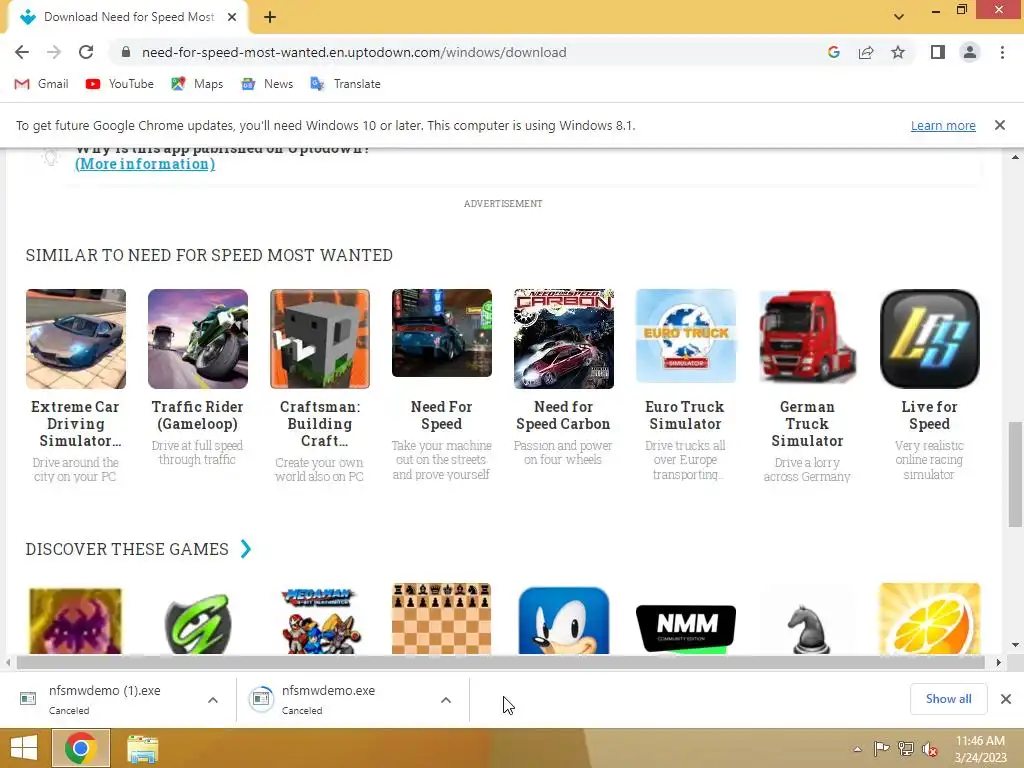Image resolution: width=1024 pixels, height=768 pixels.
Task: Click the vertical page scrollbar thumb
Action: click(1015, 474)
